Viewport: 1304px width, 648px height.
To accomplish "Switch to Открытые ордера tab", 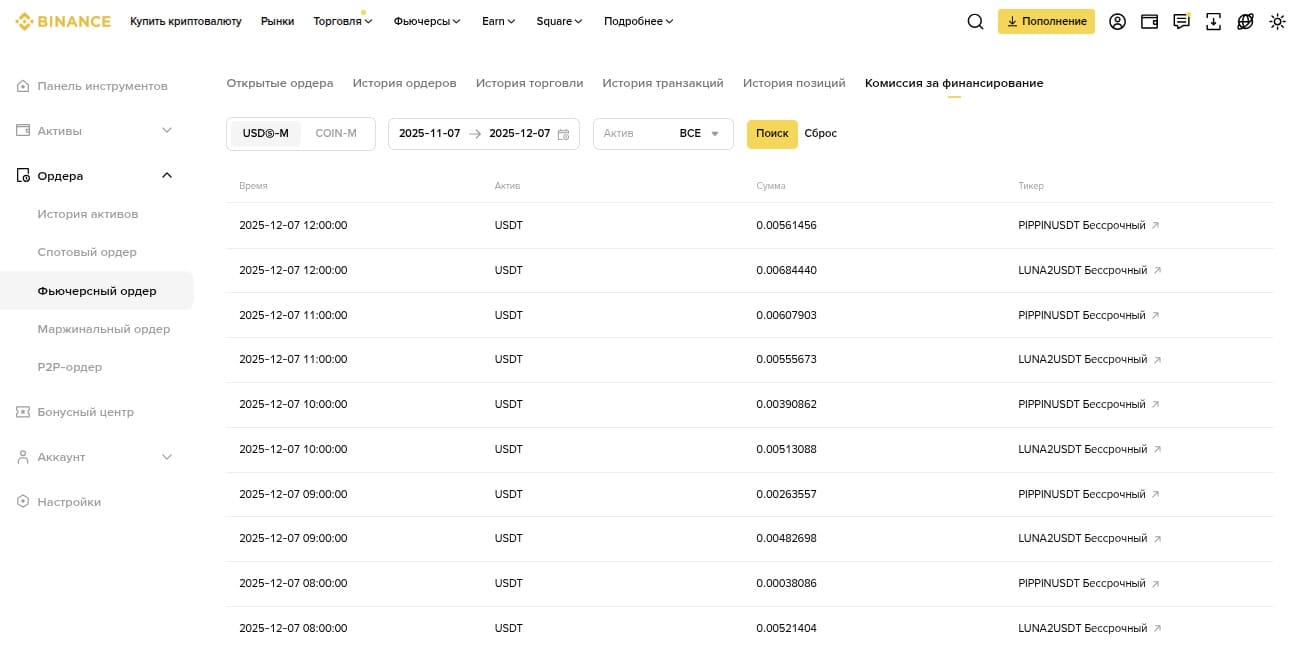I will click(280, 83).
